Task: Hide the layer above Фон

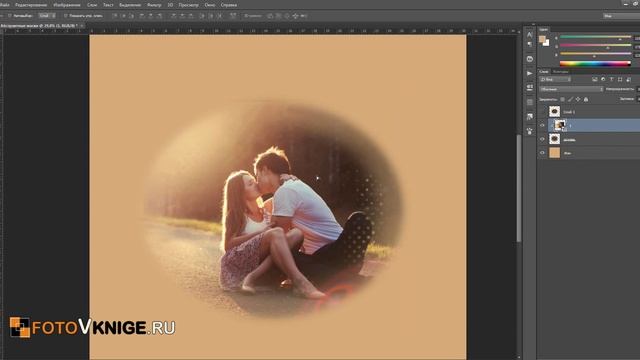Action: pyautogui.click(x=542, y=139)
